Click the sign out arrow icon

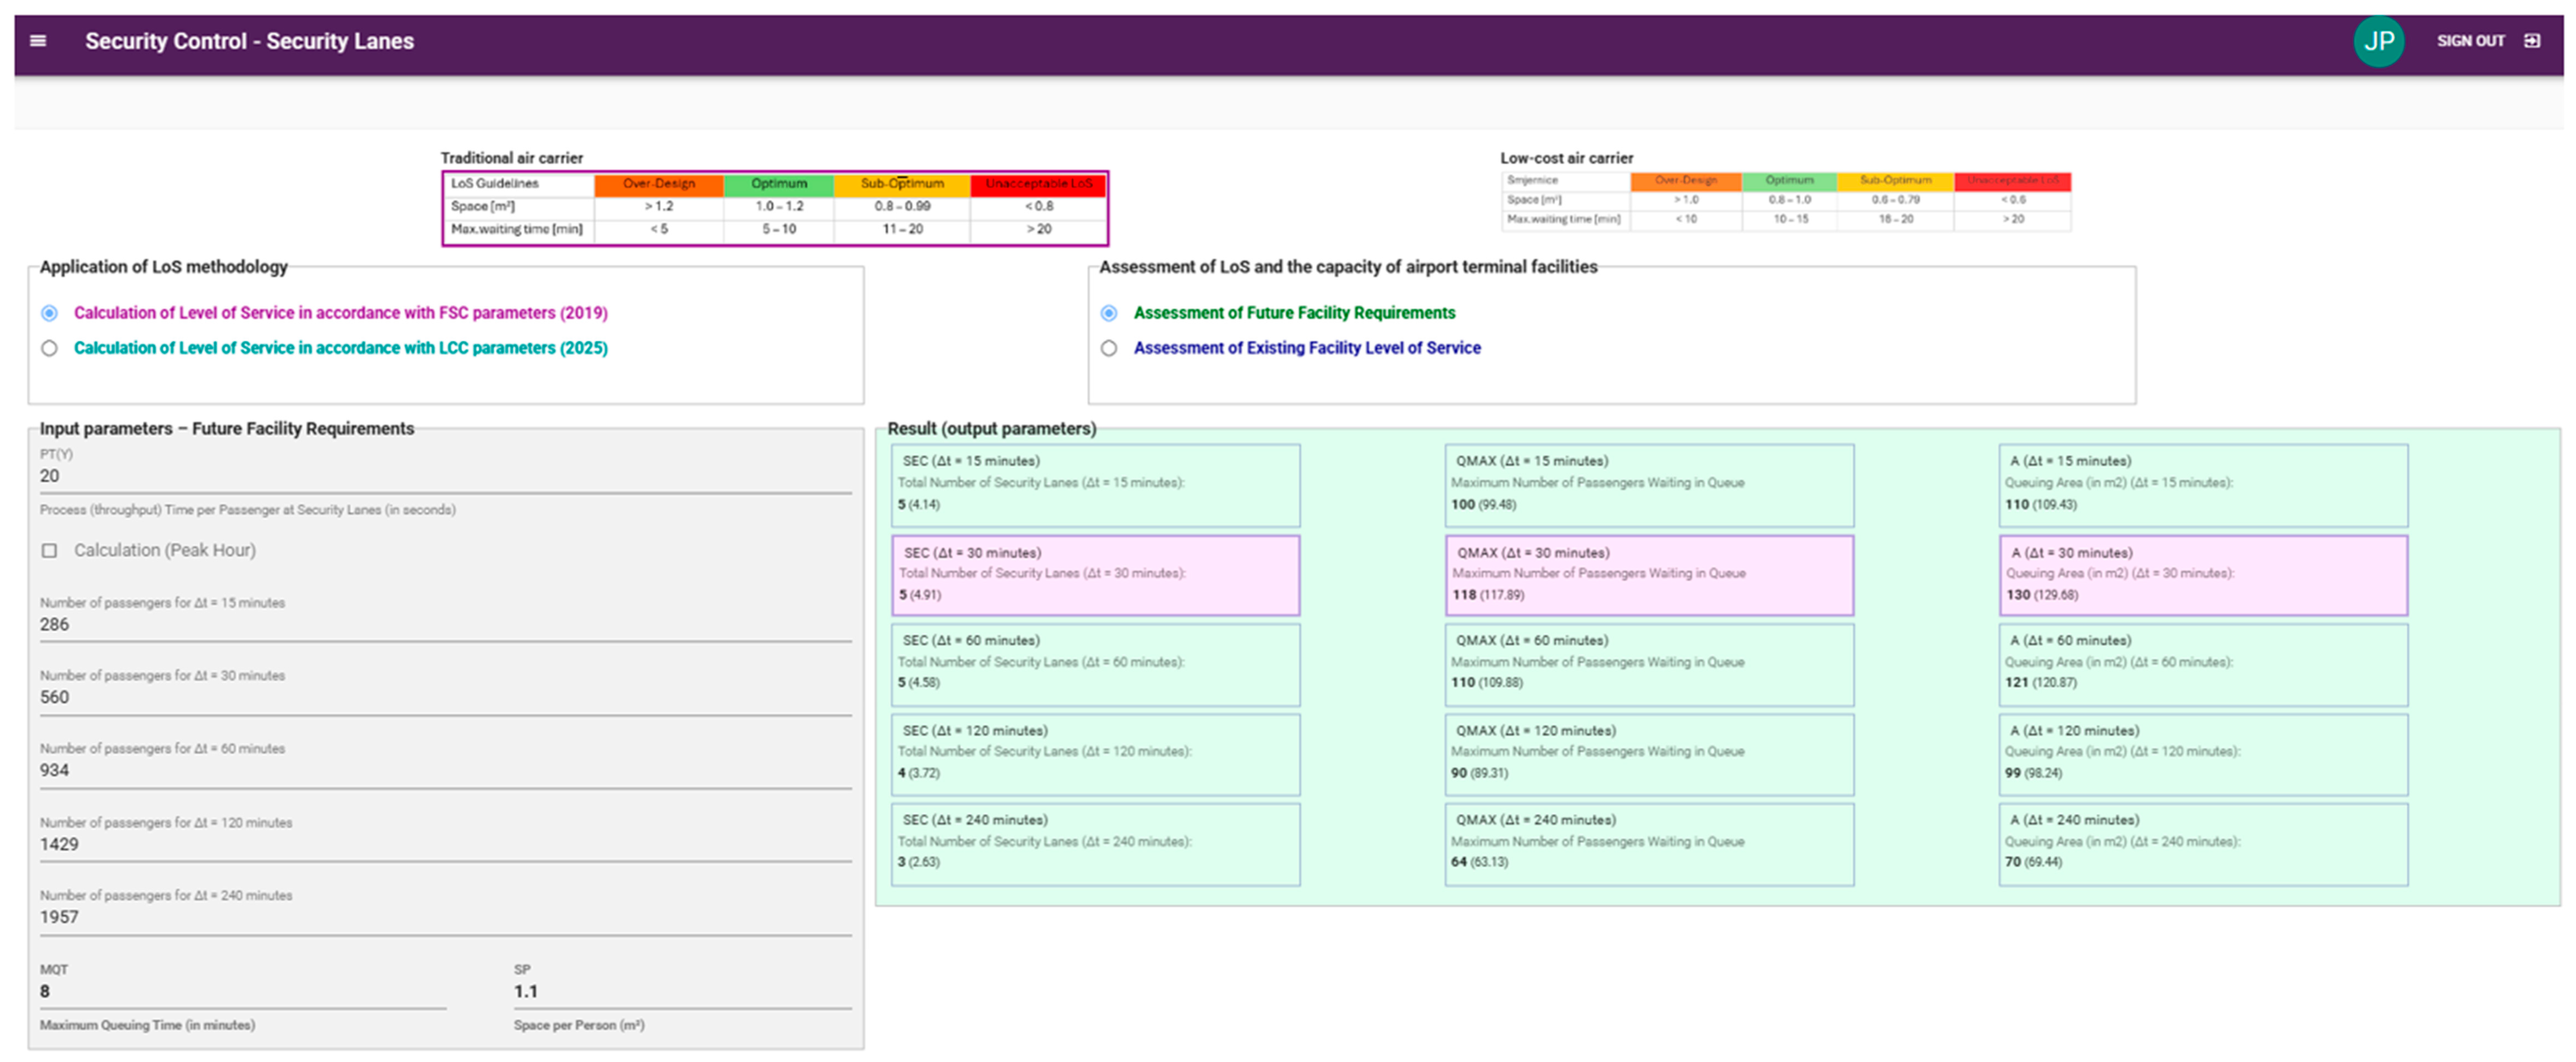(x=2532, y=41)
